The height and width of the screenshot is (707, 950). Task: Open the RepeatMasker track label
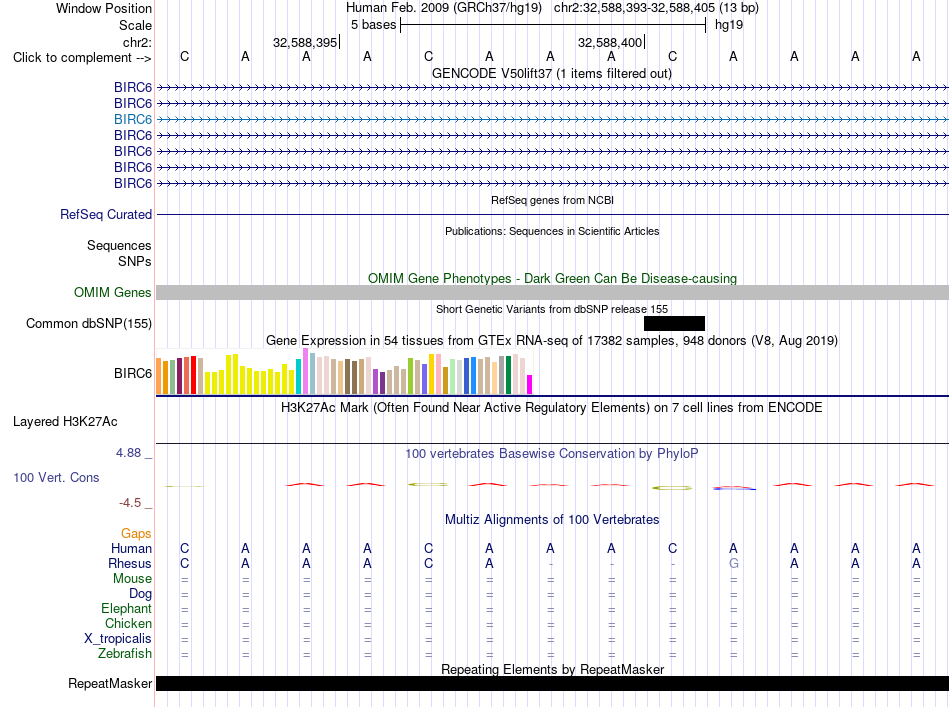click(x=110, y=683)
